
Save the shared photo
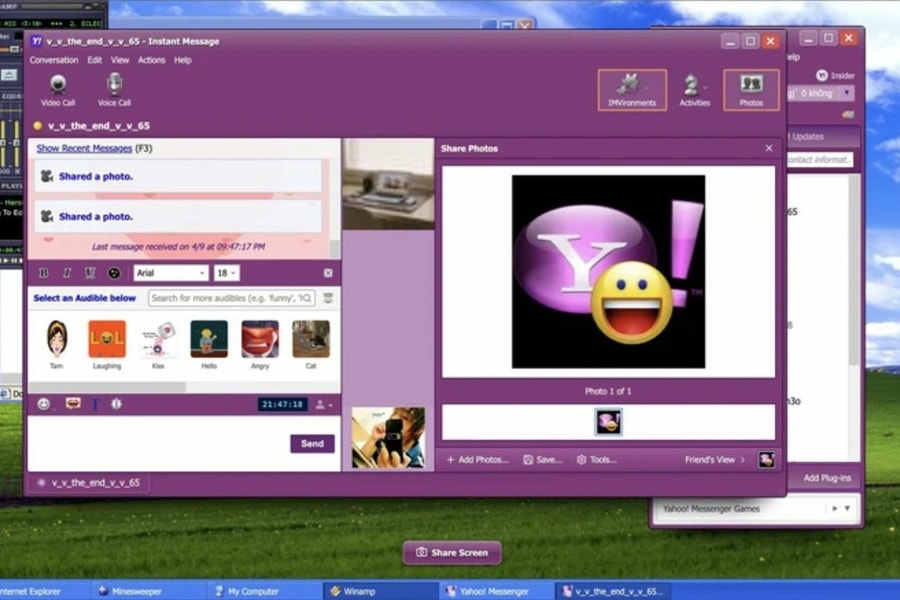click(543, 459)
